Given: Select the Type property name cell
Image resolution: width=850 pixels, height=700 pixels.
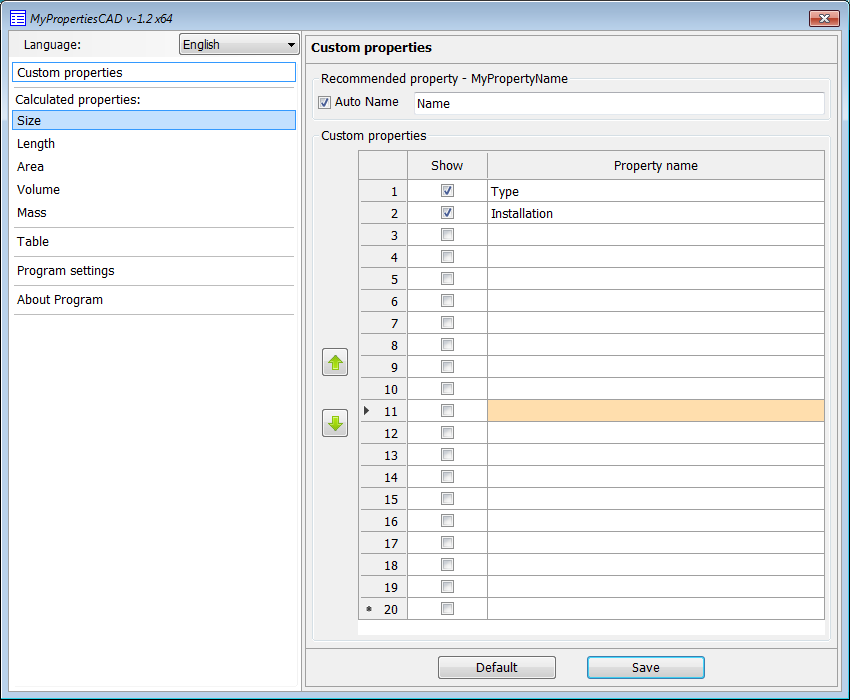Looking at the screenshot, I should (x=656, y=191).
